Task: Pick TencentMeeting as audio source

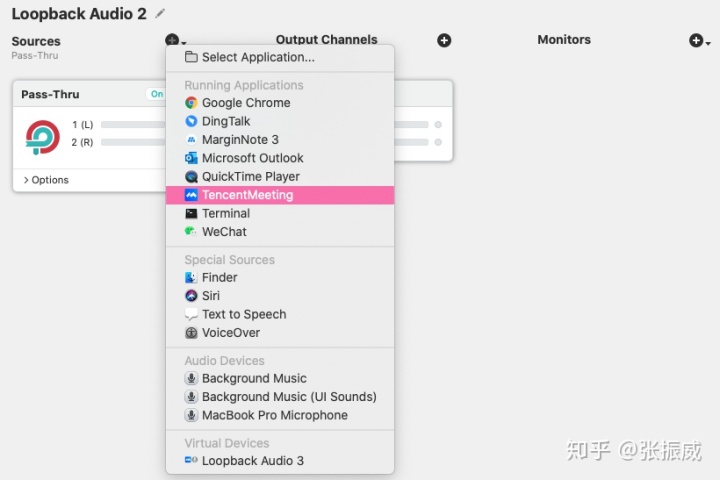Action: point(280,195)
